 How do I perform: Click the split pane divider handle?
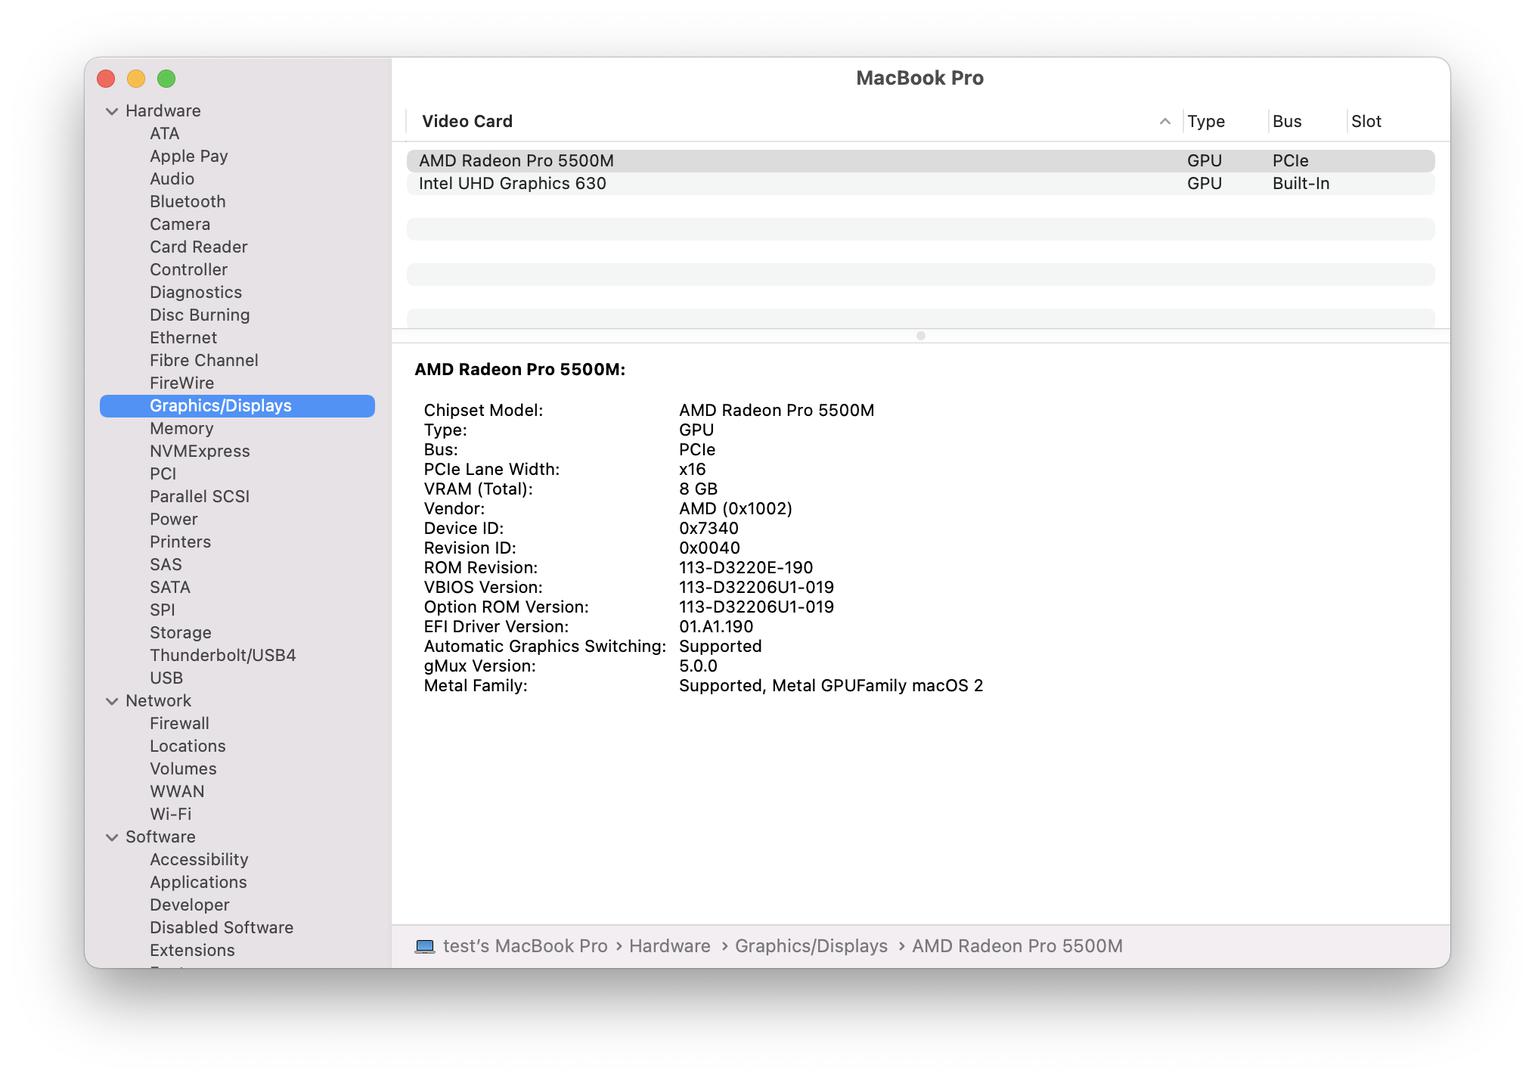coord(921,336)
